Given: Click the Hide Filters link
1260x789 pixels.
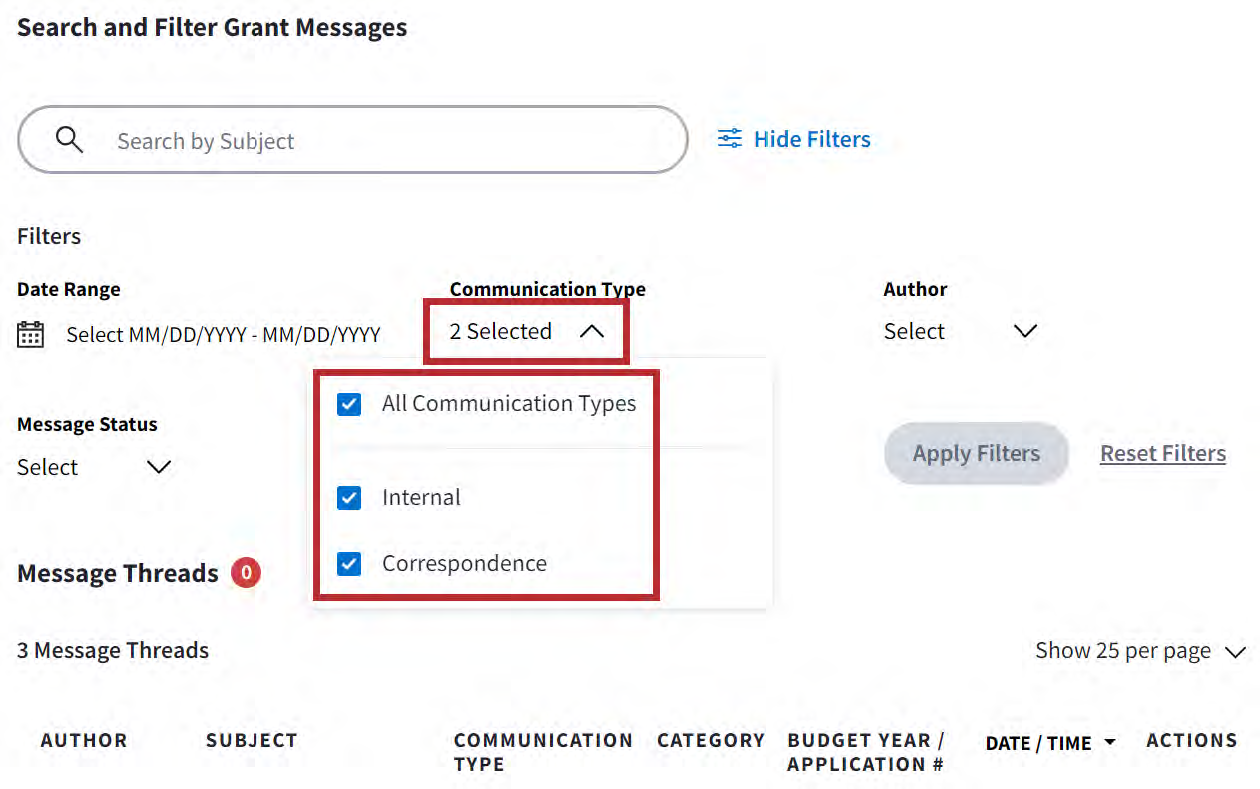Looking at the screenshot, I should [812, 139].
